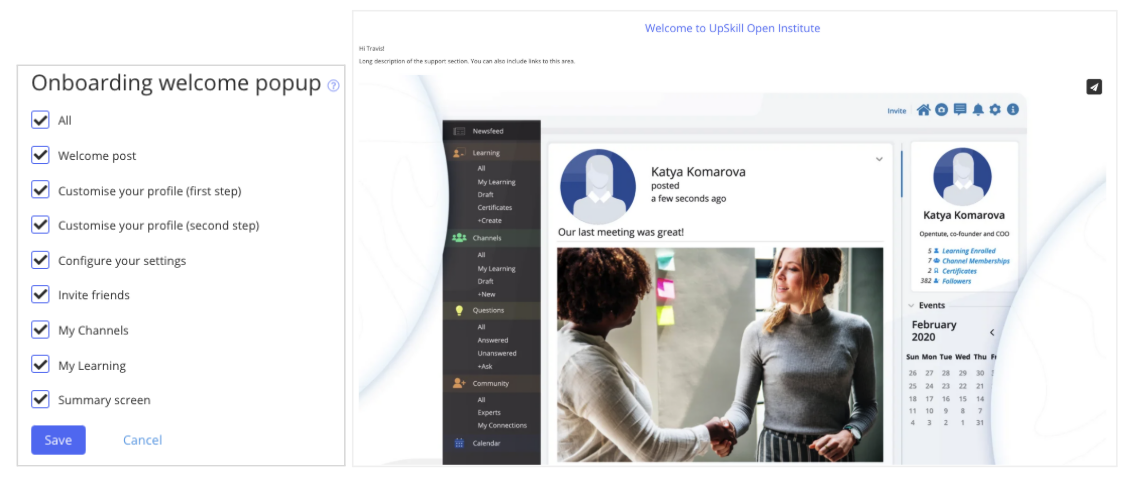
Task: Open the Followers link
Action: pyautogui.click(x=956, y=281)
